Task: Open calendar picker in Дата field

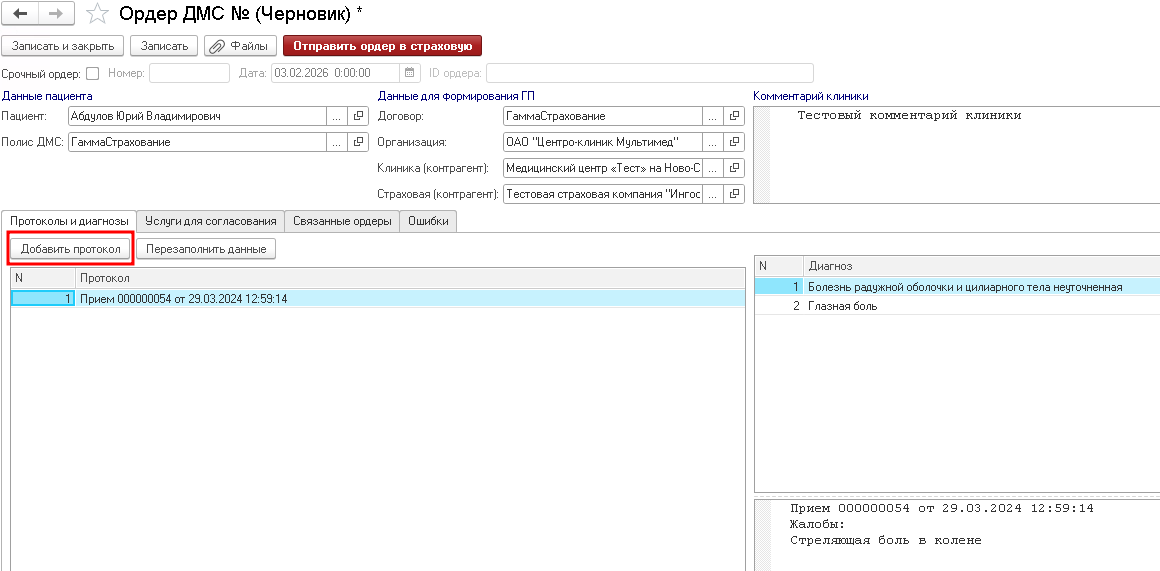Action: pyautogui.click(x=409, y=73)
